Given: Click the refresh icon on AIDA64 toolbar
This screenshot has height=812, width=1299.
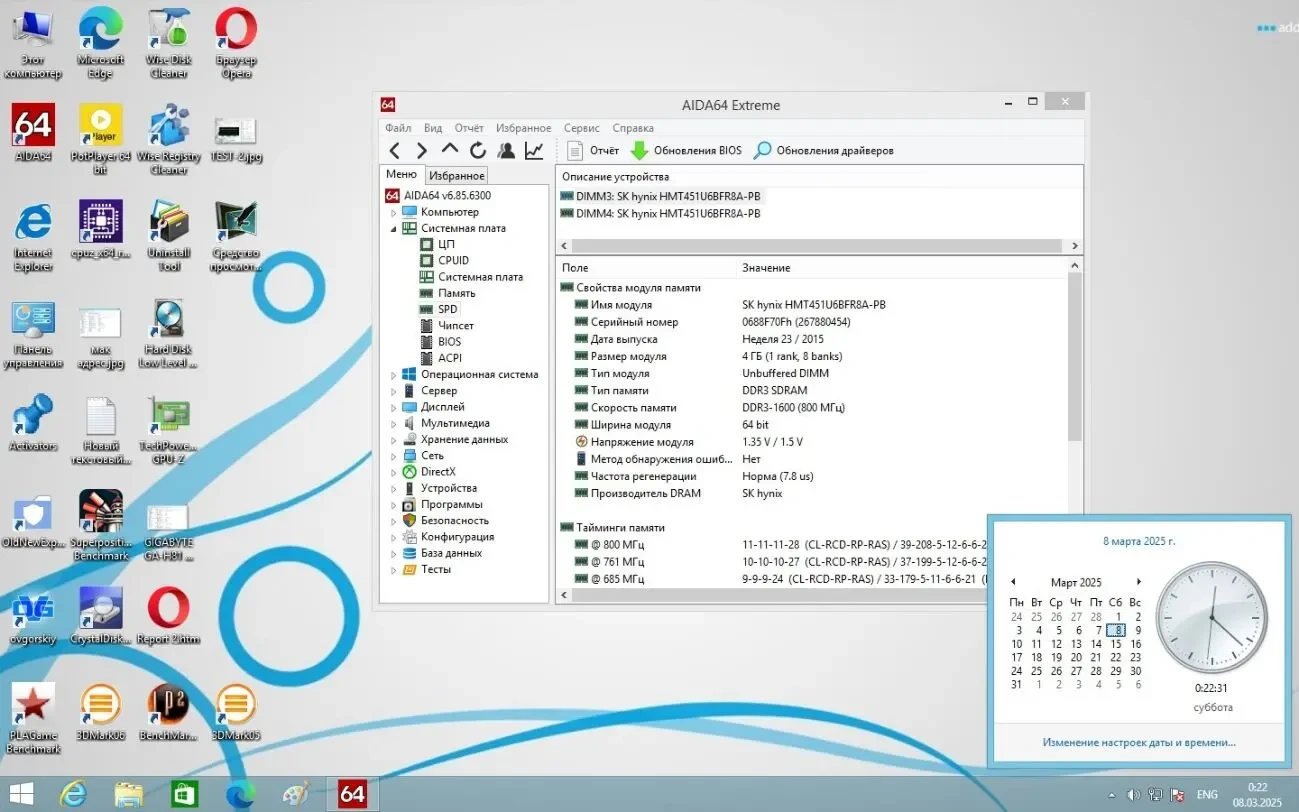Looking at the screenshot, I should tap(478, 149).
